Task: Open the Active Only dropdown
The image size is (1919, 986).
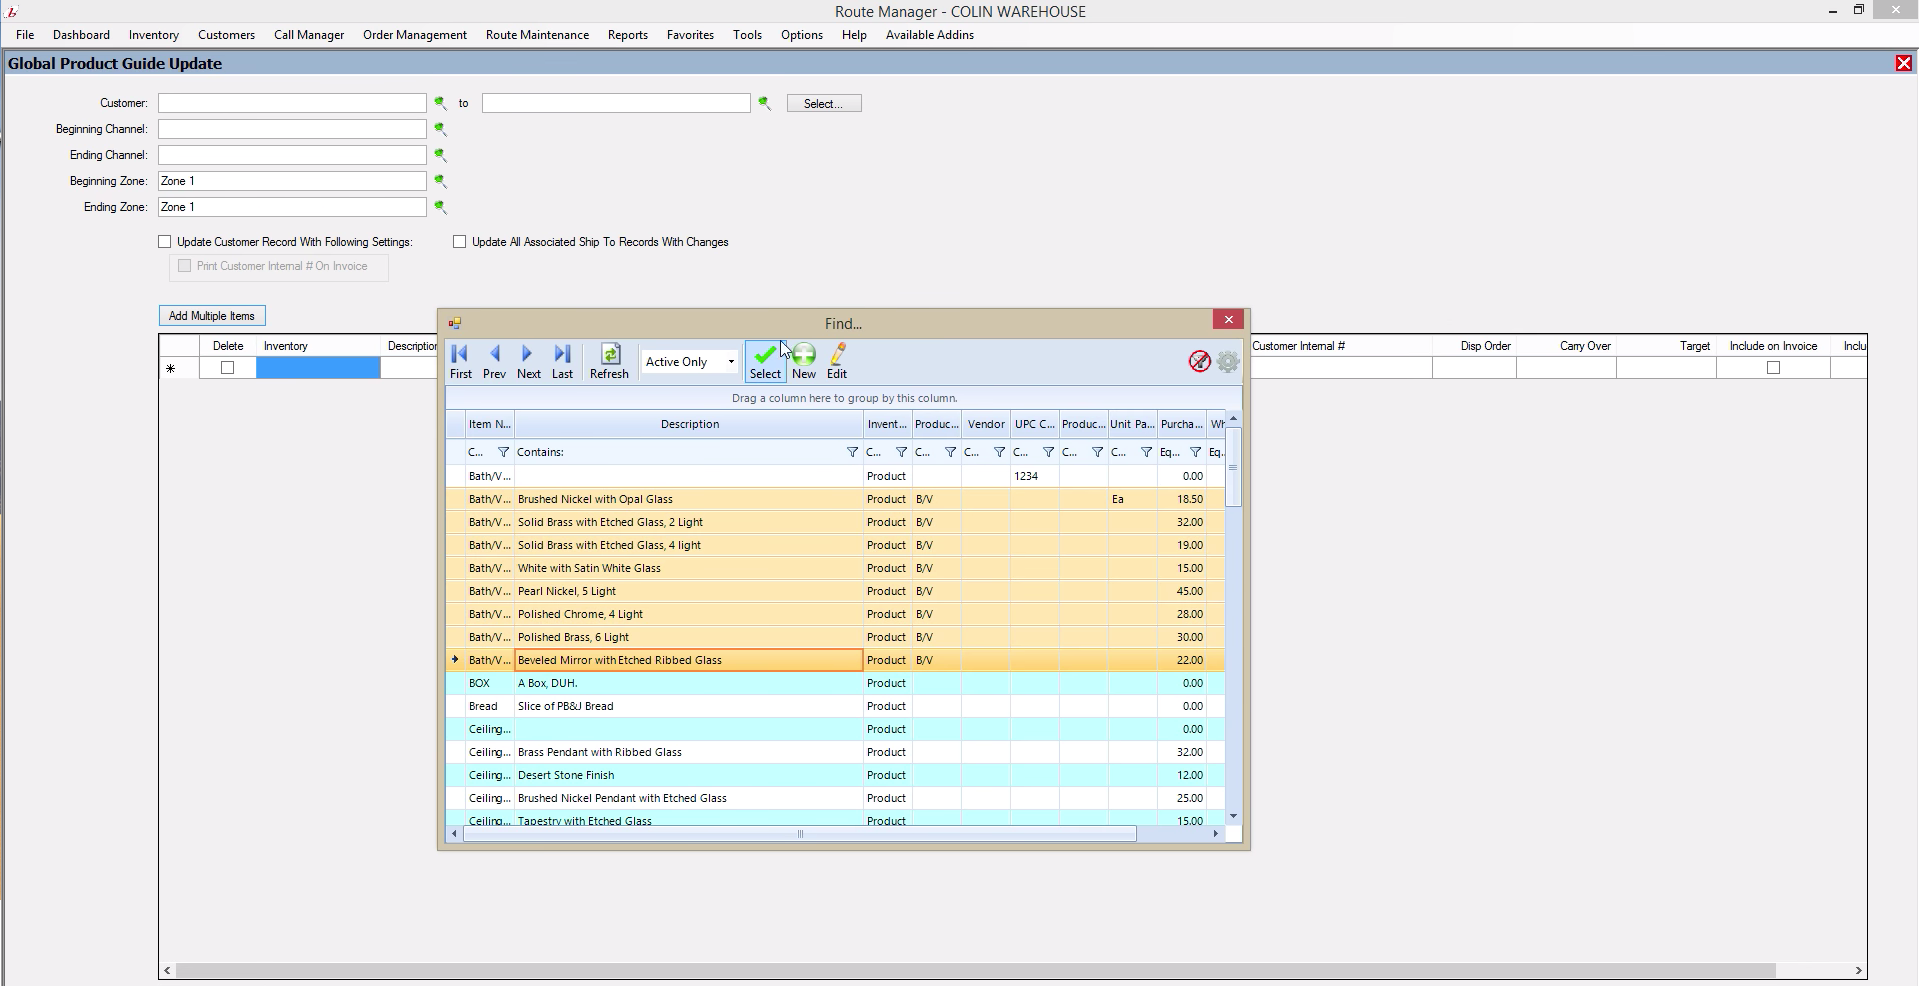Action: click(x=731, y=362)
